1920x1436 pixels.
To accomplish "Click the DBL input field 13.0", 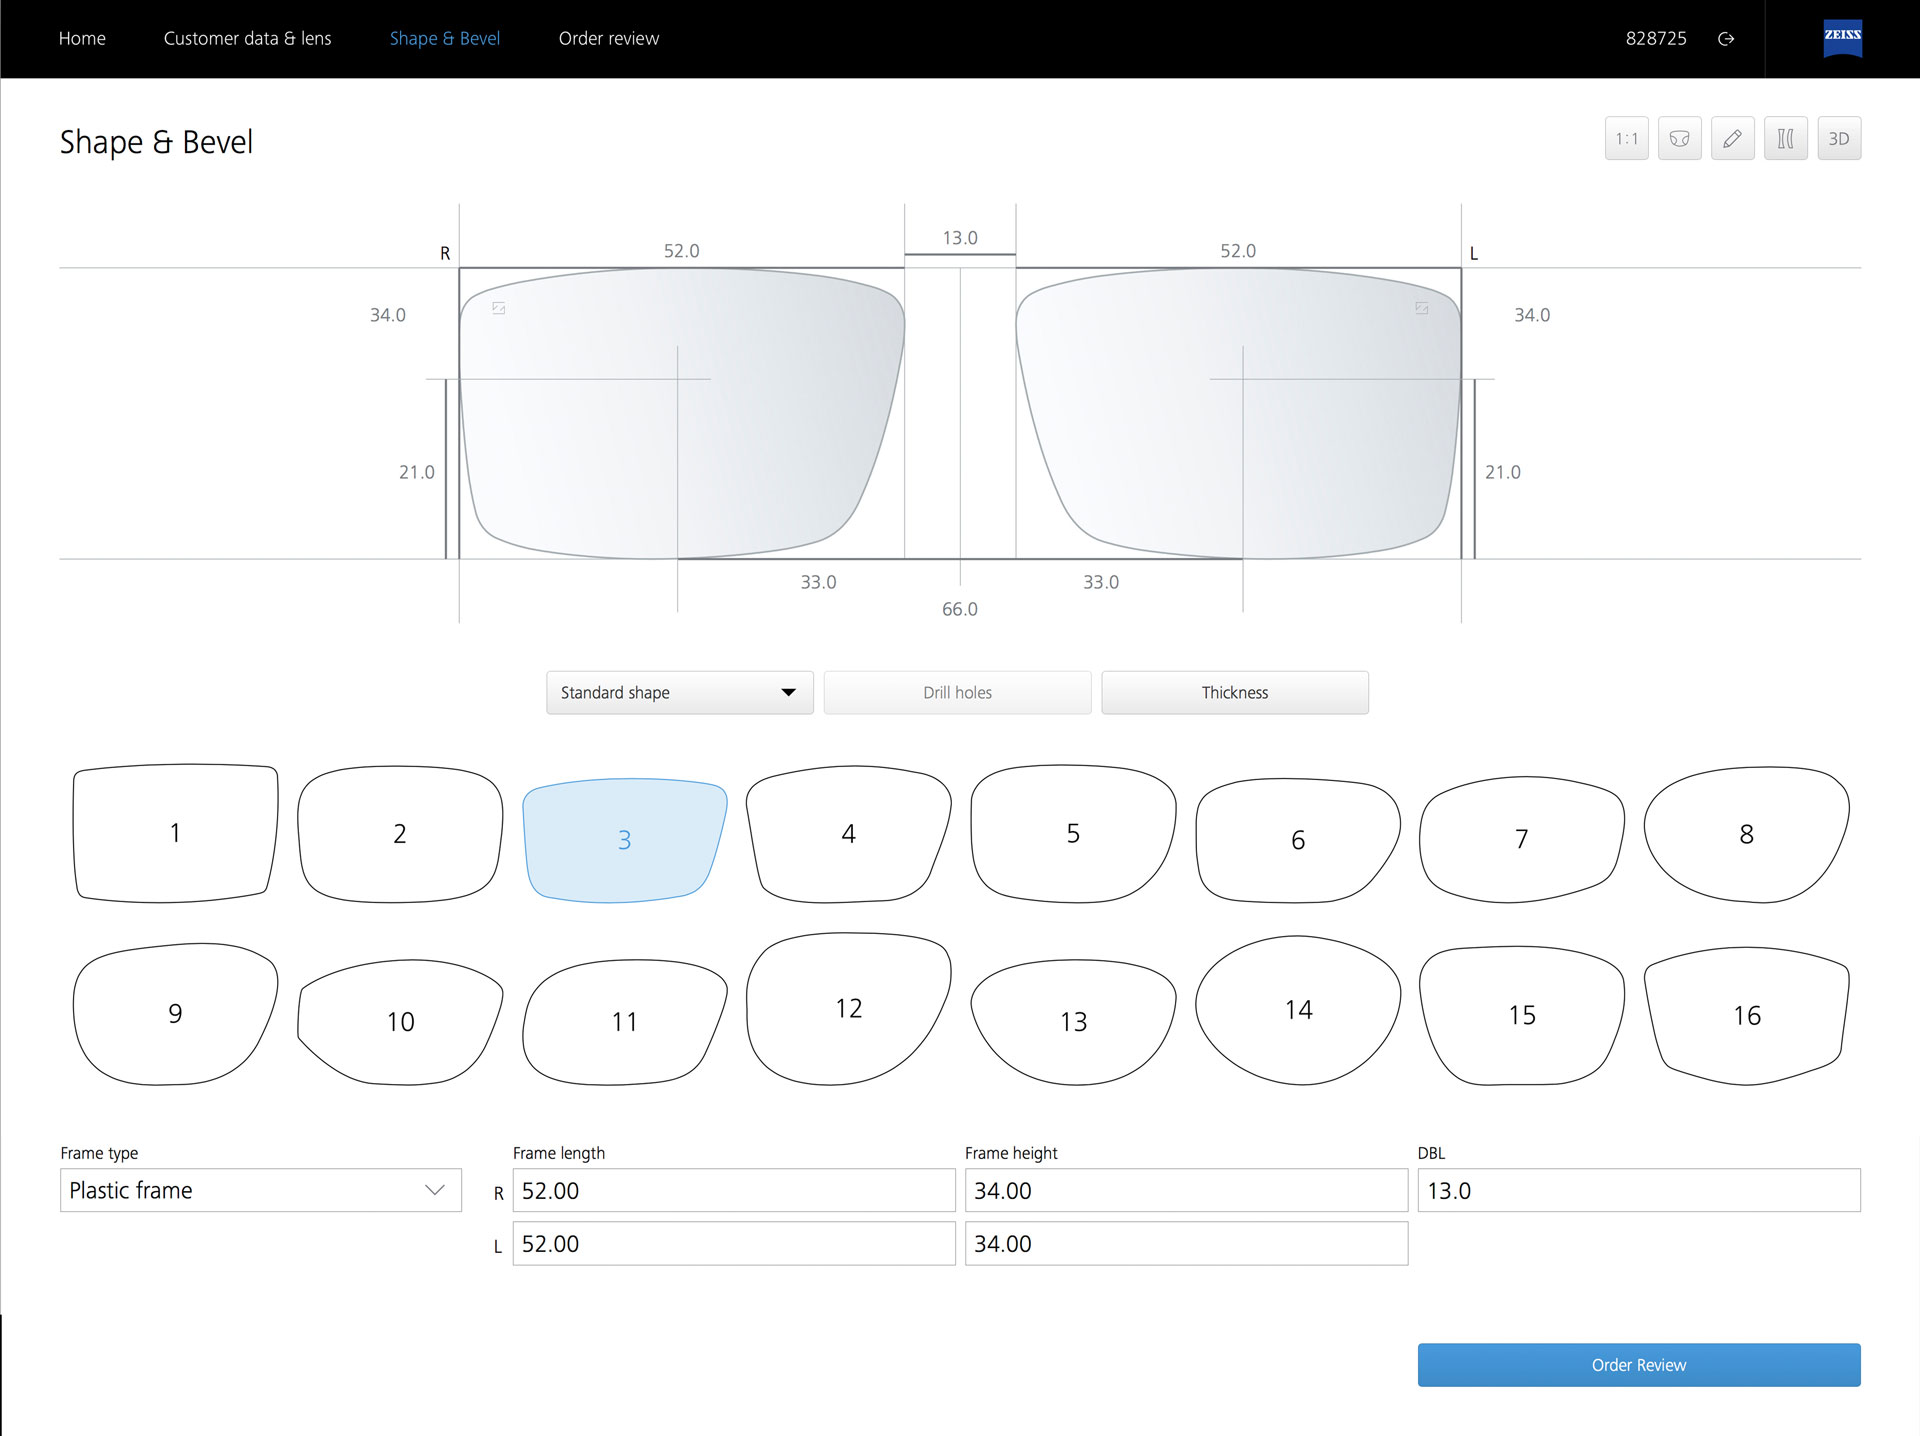I will (x=1639, y=1190).
